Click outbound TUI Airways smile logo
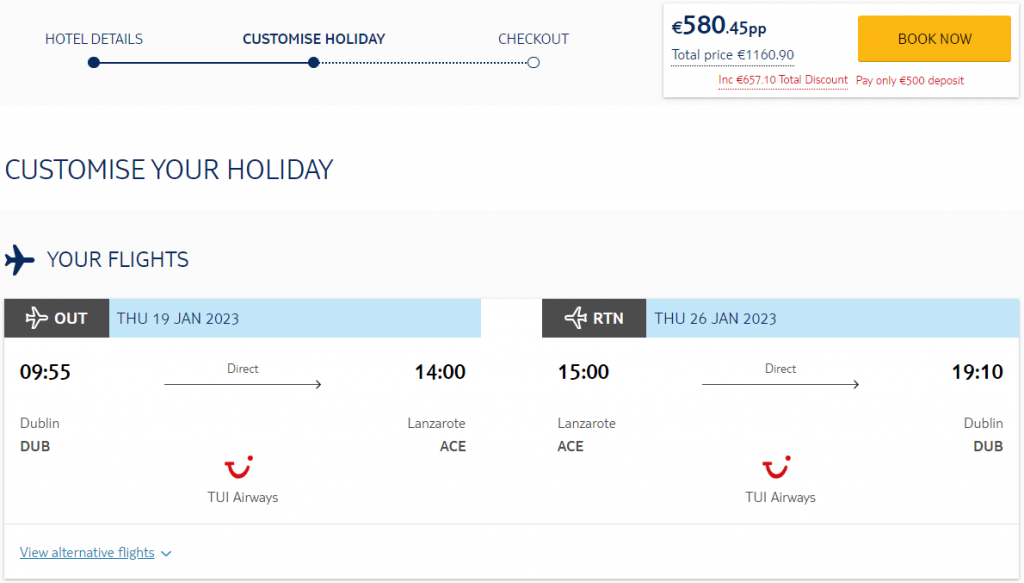Viewport: 1024px width, 583px height. point(239,467)
